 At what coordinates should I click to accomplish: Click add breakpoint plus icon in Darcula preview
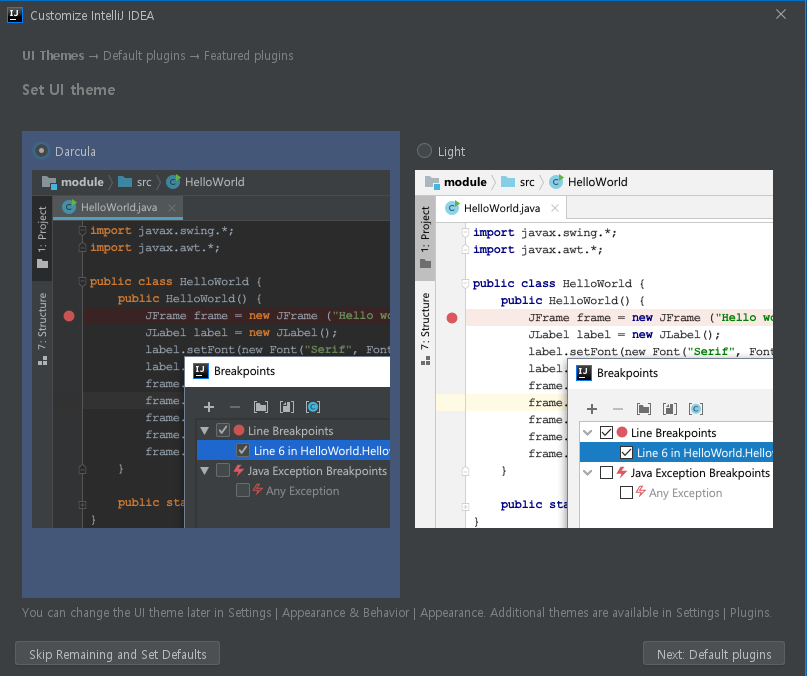pyautogui.click(x=209, y=407)
